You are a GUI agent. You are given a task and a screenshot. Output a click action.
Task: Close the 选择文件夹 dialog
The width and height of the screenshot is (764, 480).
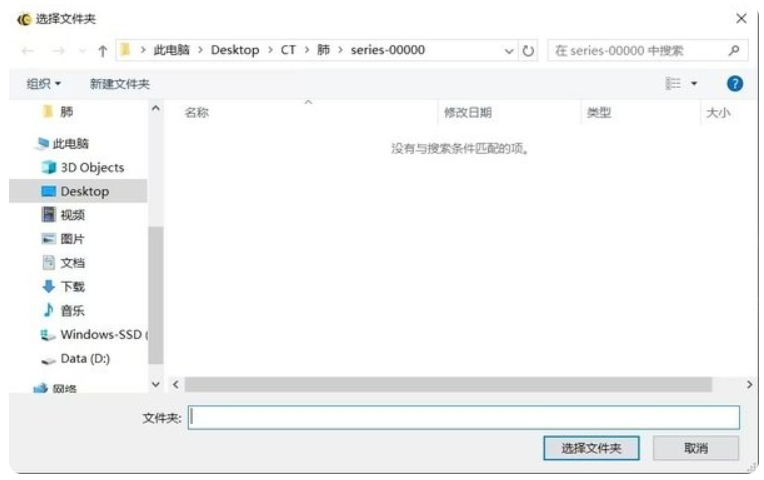pos(741,19)
